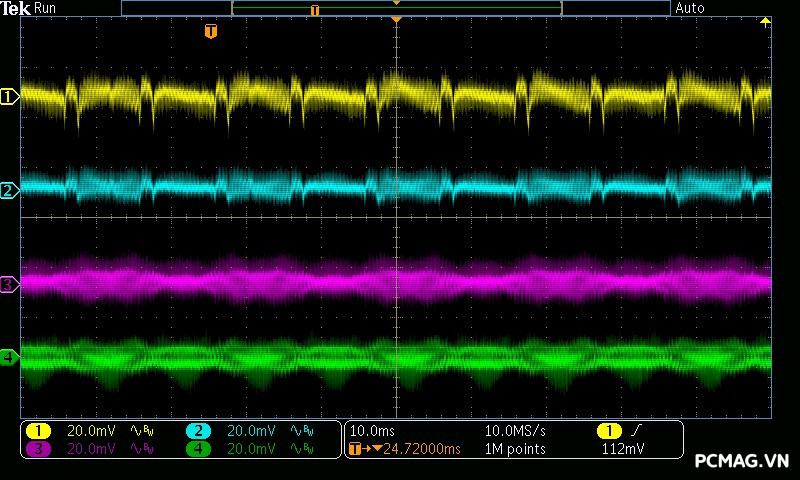
Task: Click the magenta channel 3 badge in readout
Action: tap(38, 449)
